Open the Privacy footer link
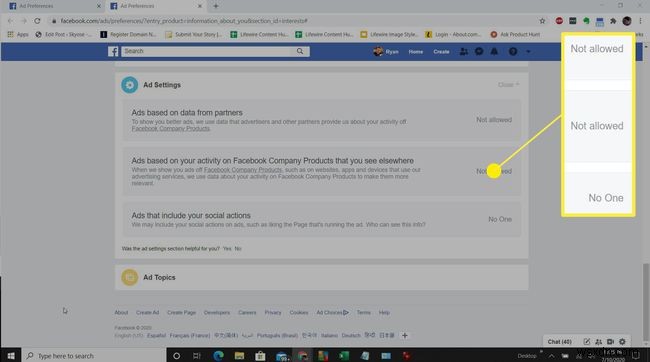Image resolution: width=650 pixels, height=362 pixels. (273, 313)
